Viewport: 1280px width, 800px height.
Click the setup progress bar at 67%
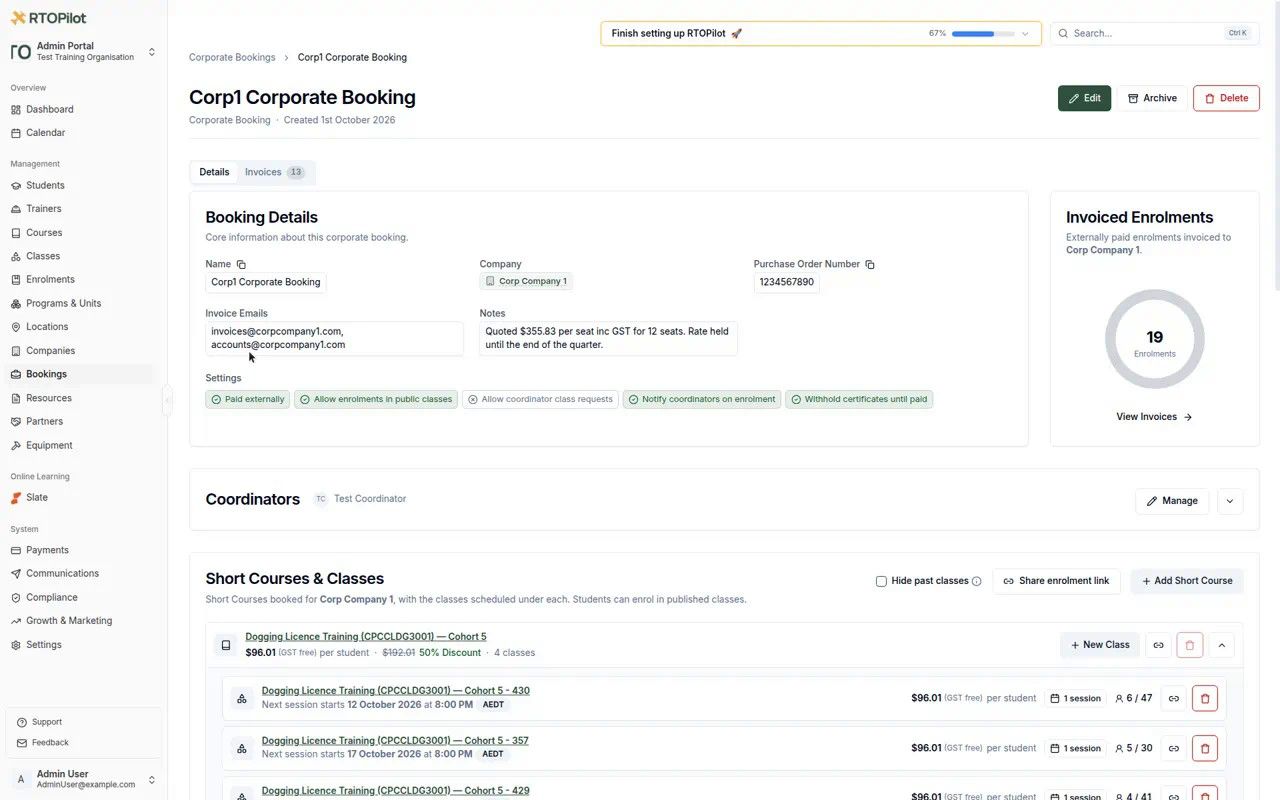(983, 34)
